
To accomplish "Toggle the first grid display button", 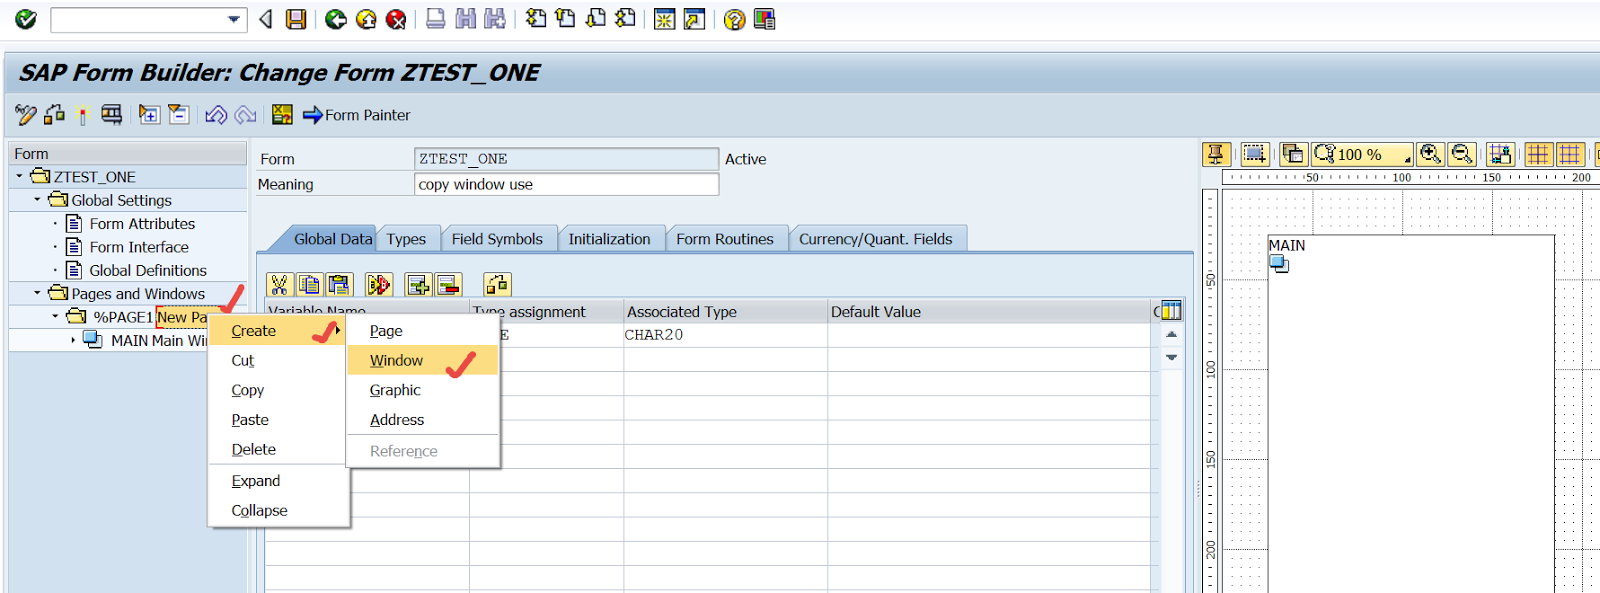I will pyautogui.click(x=1538, y=154).
